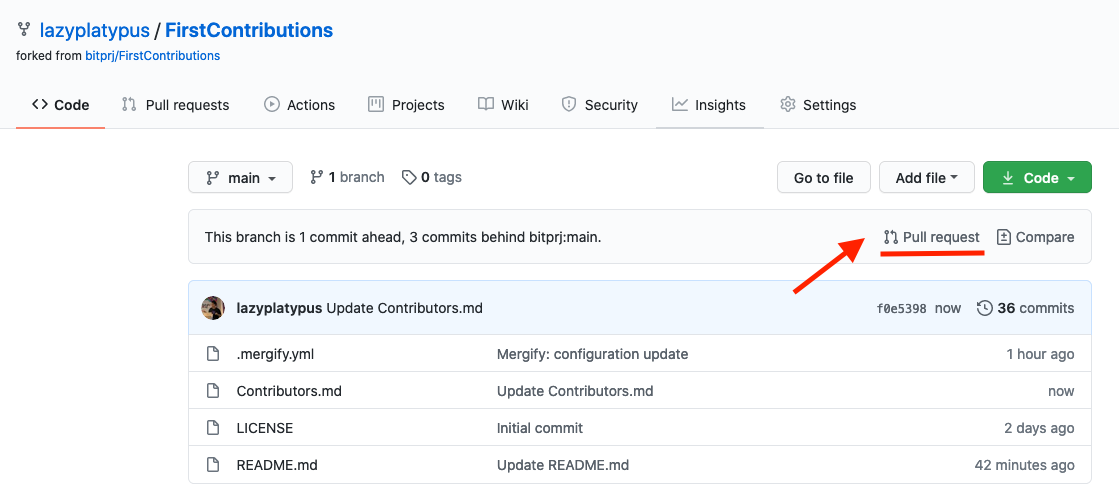Click the branch status text about bitprj:main

pos(403,237)
